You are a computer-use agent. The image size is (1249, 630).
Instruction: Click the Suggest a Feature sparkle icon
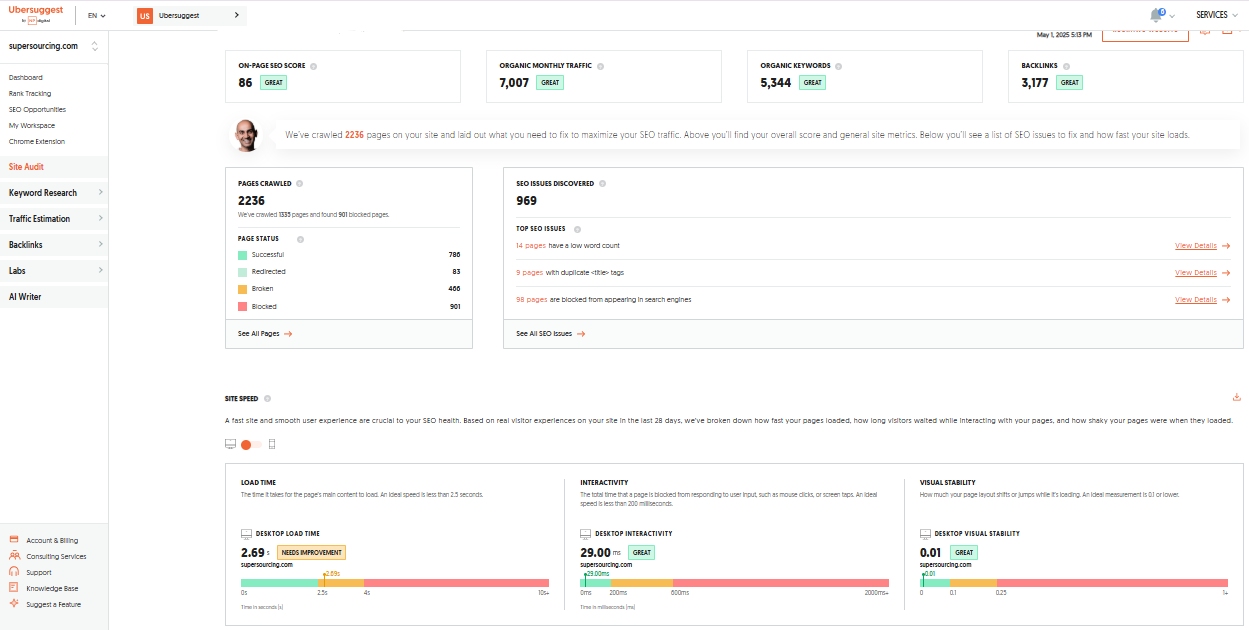[14, 604]
